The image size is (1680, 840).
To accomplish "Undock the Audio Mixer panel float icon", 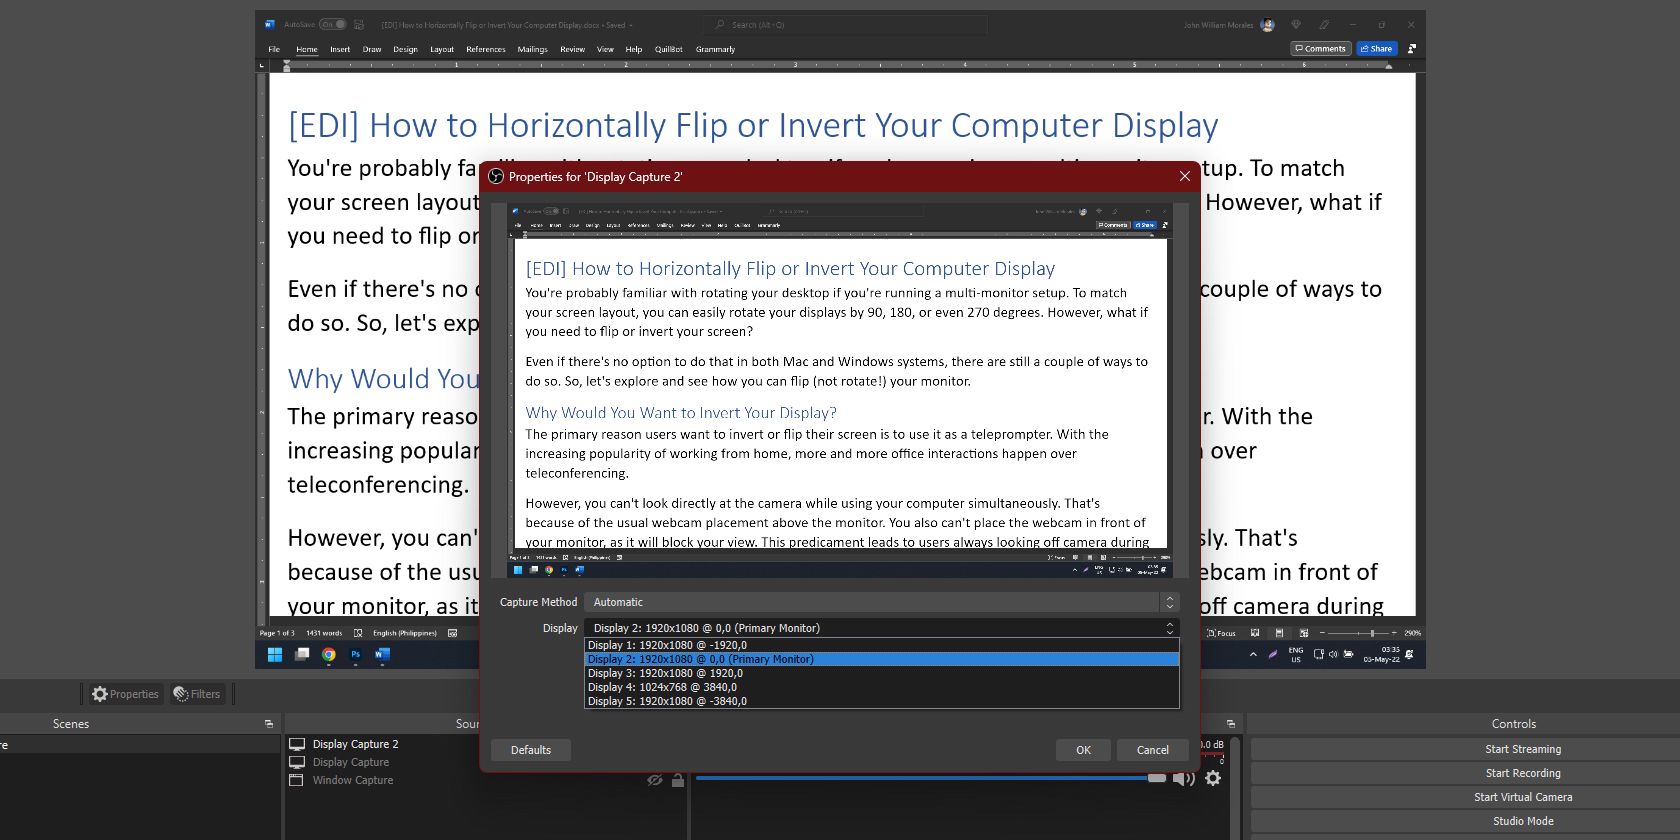I will [x=1231, y=724].
